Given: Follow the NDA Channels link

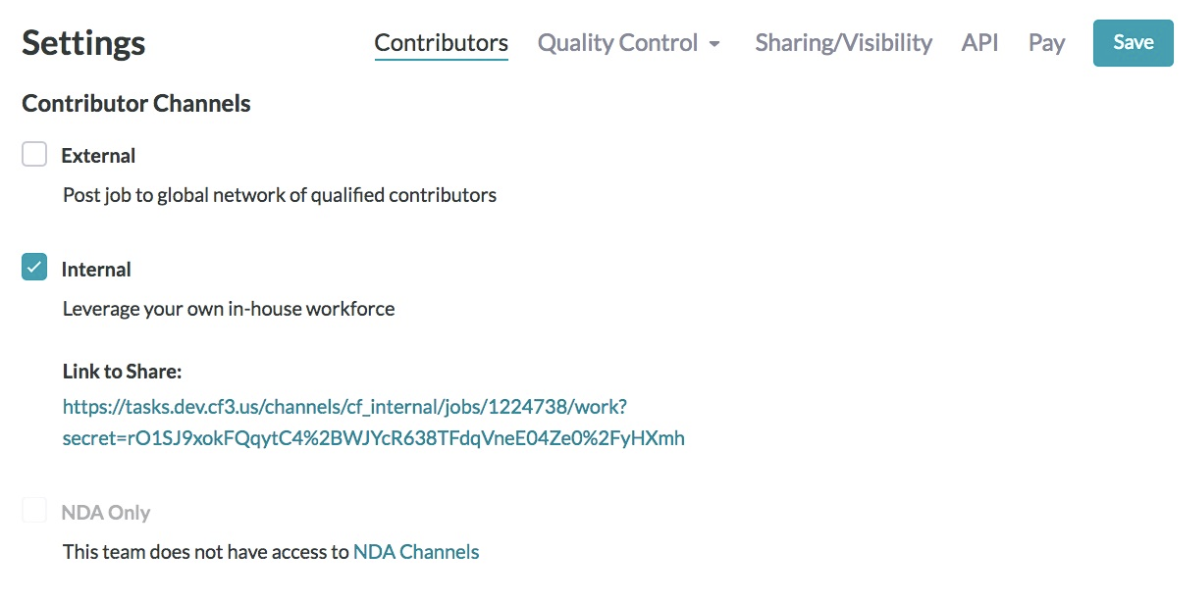Looking at the screenshot, I should click(416, 552).
